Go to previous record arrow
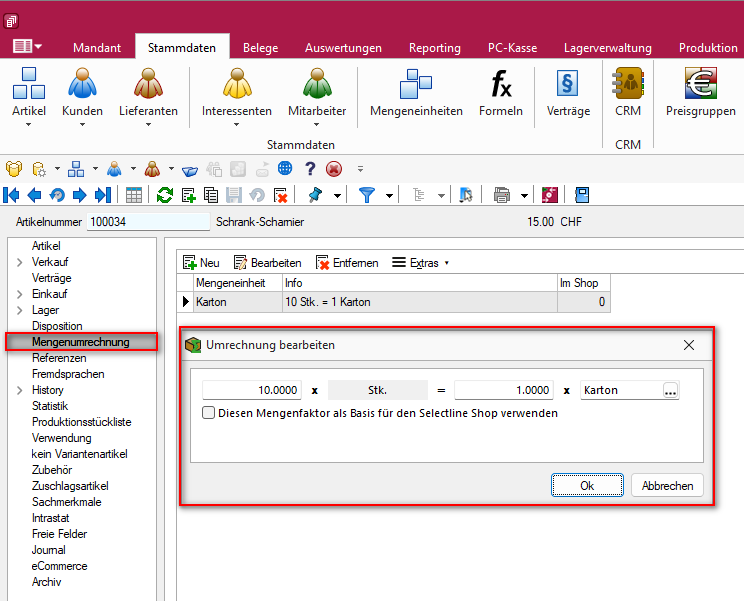This screenshot has height=601, width=744. point(34,195)
